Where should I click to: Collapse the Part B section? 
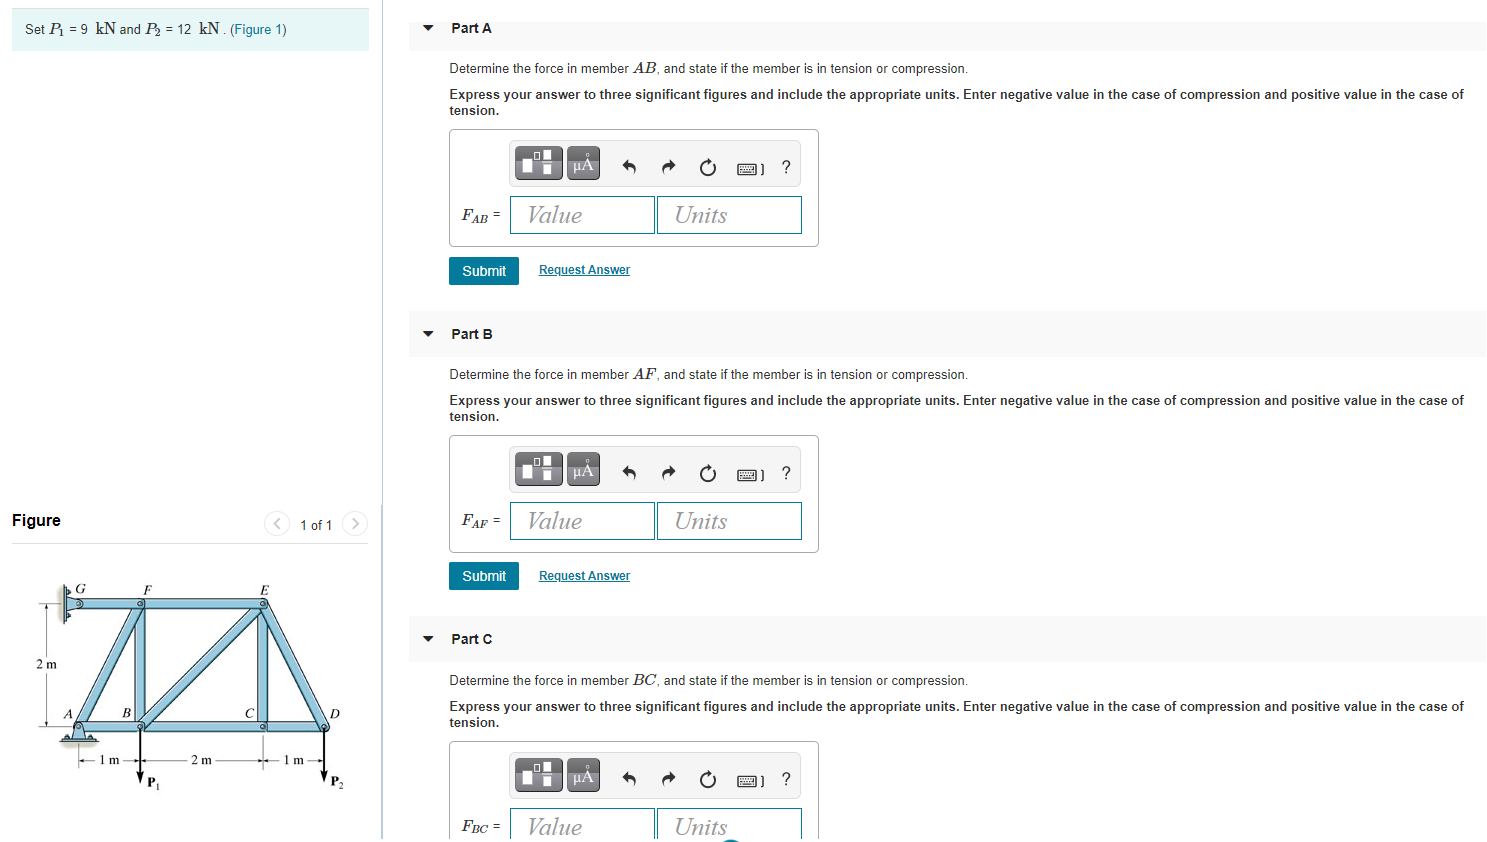tap(428, 334)
